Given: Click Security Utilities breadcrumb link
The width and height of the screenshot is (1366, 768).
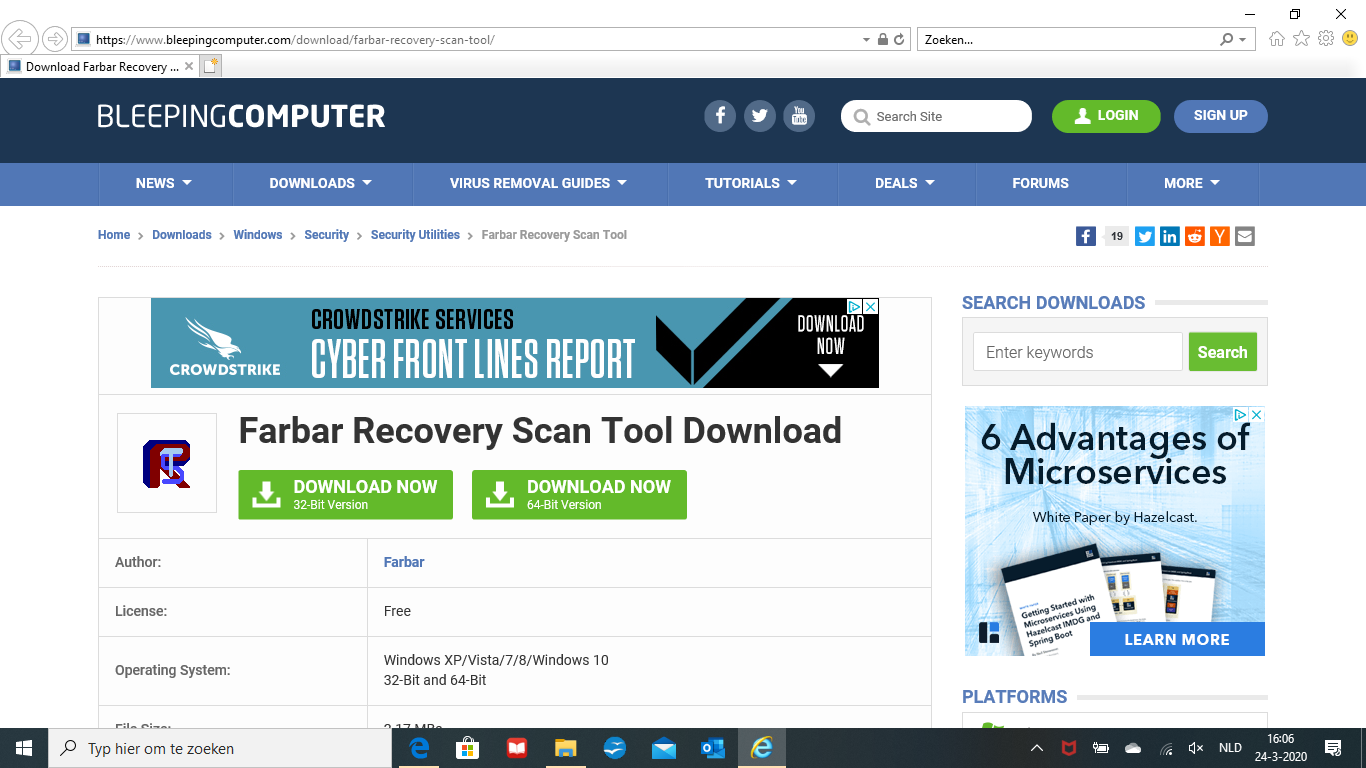Looking at the screenshot, I should click(x=415, y=235).
